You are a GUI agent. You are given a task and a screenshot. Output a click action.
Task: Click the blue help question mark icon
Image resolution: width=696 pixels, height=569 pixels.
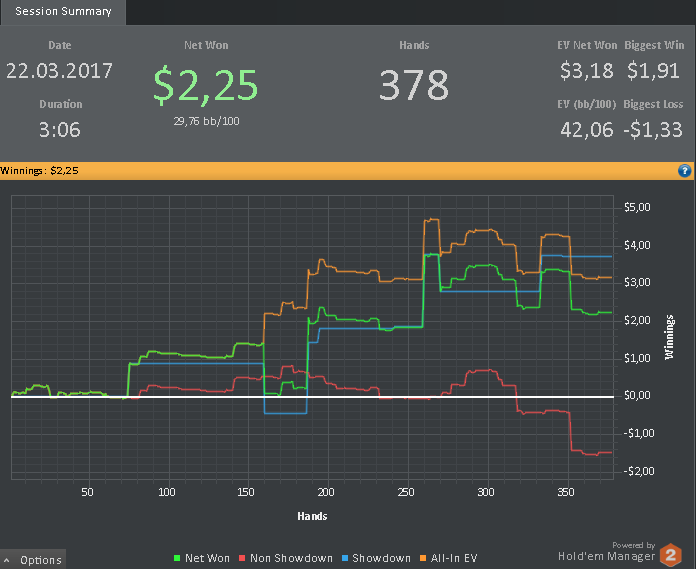pos(684,171)
